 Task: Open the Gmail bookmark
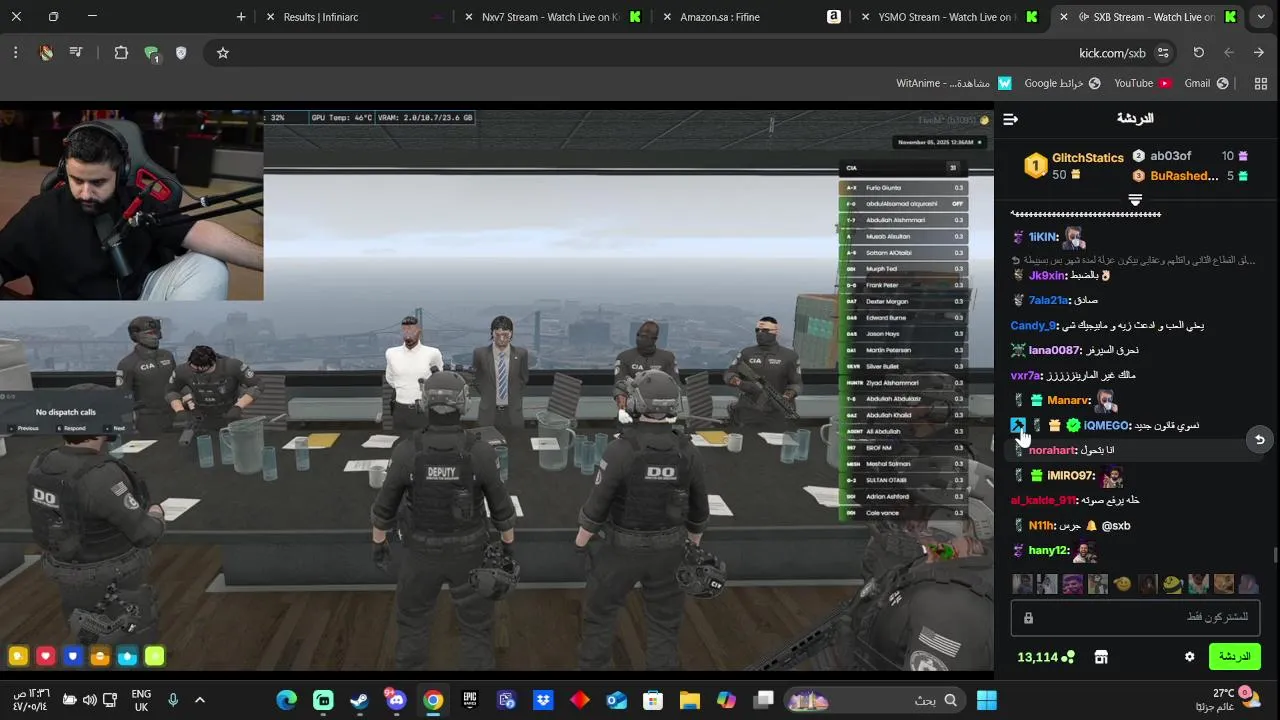pyautogui.click(x=1206, y=84)
